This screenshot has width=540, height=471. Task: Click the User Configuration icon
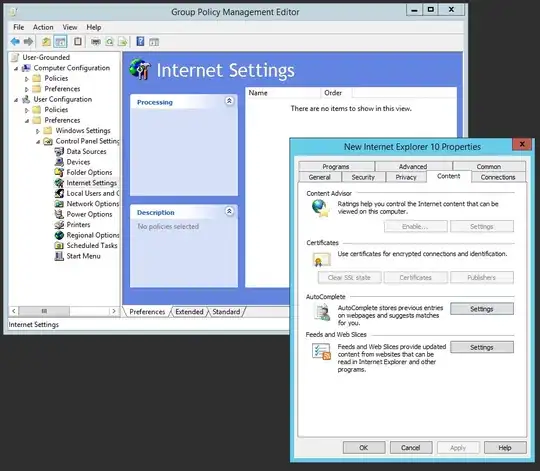click(x=26, y=99)
